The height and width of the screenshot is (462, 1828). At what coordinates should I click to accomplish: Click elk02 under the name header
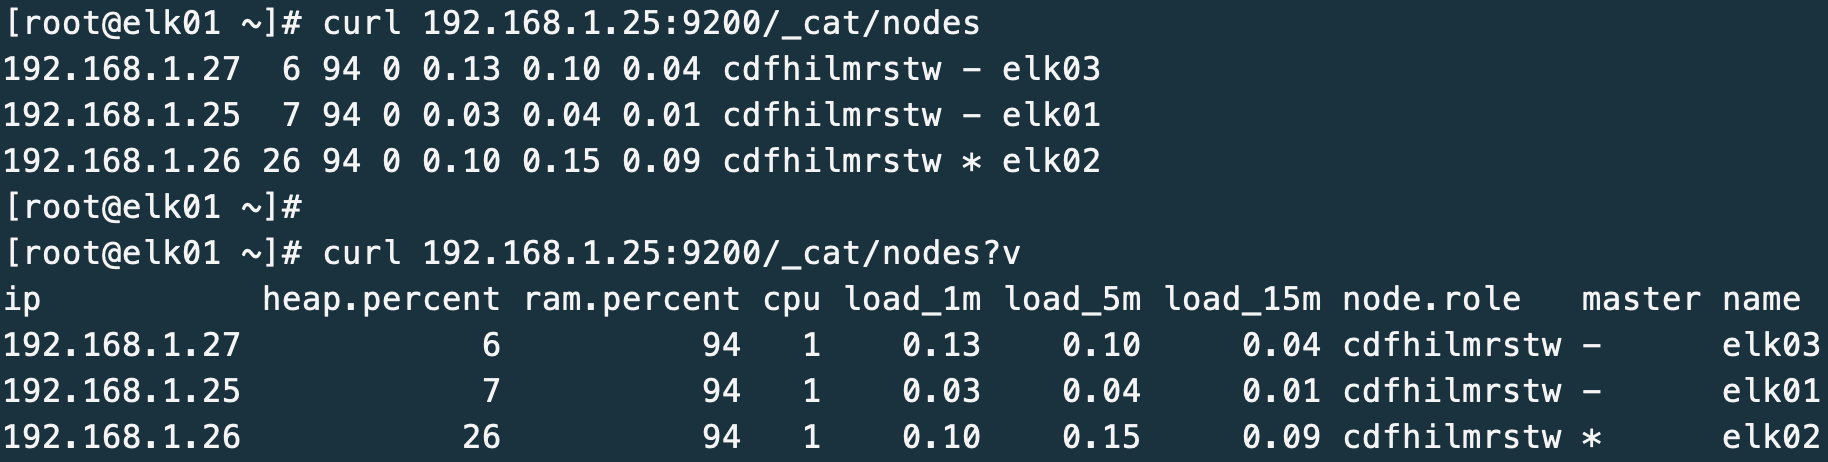coord(1771,437)
